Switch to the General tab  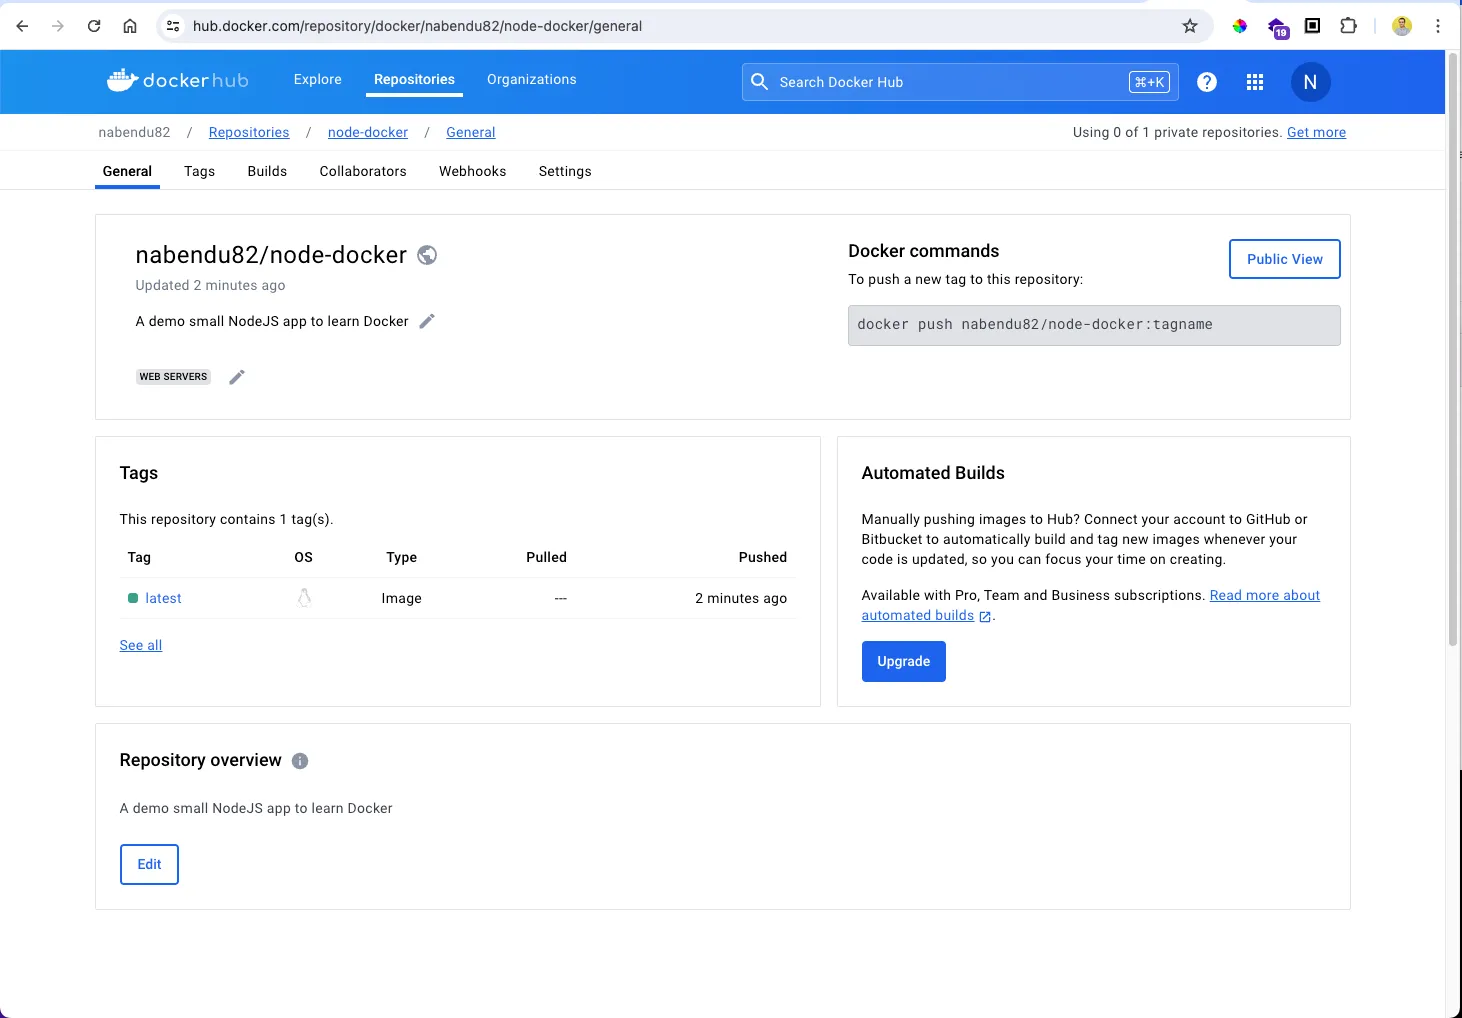127,171
